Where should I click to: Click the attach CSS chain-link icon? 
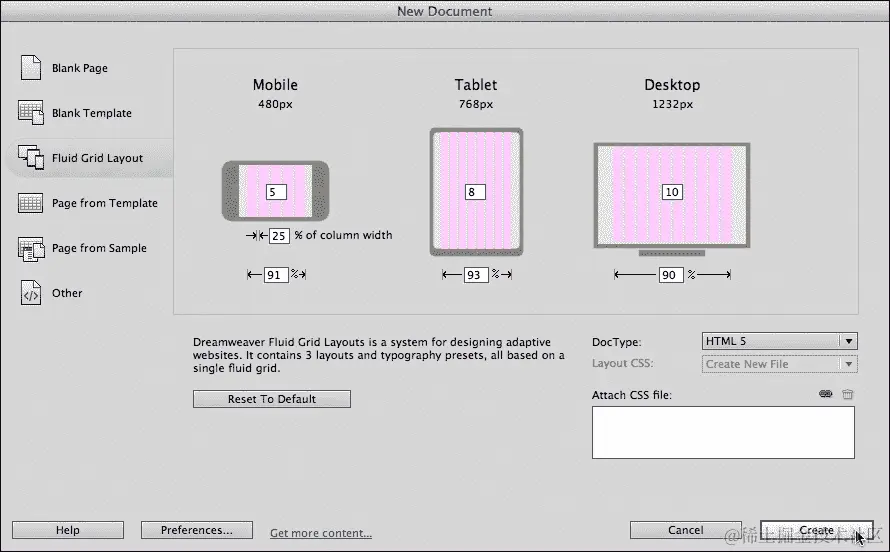point(825,394)
